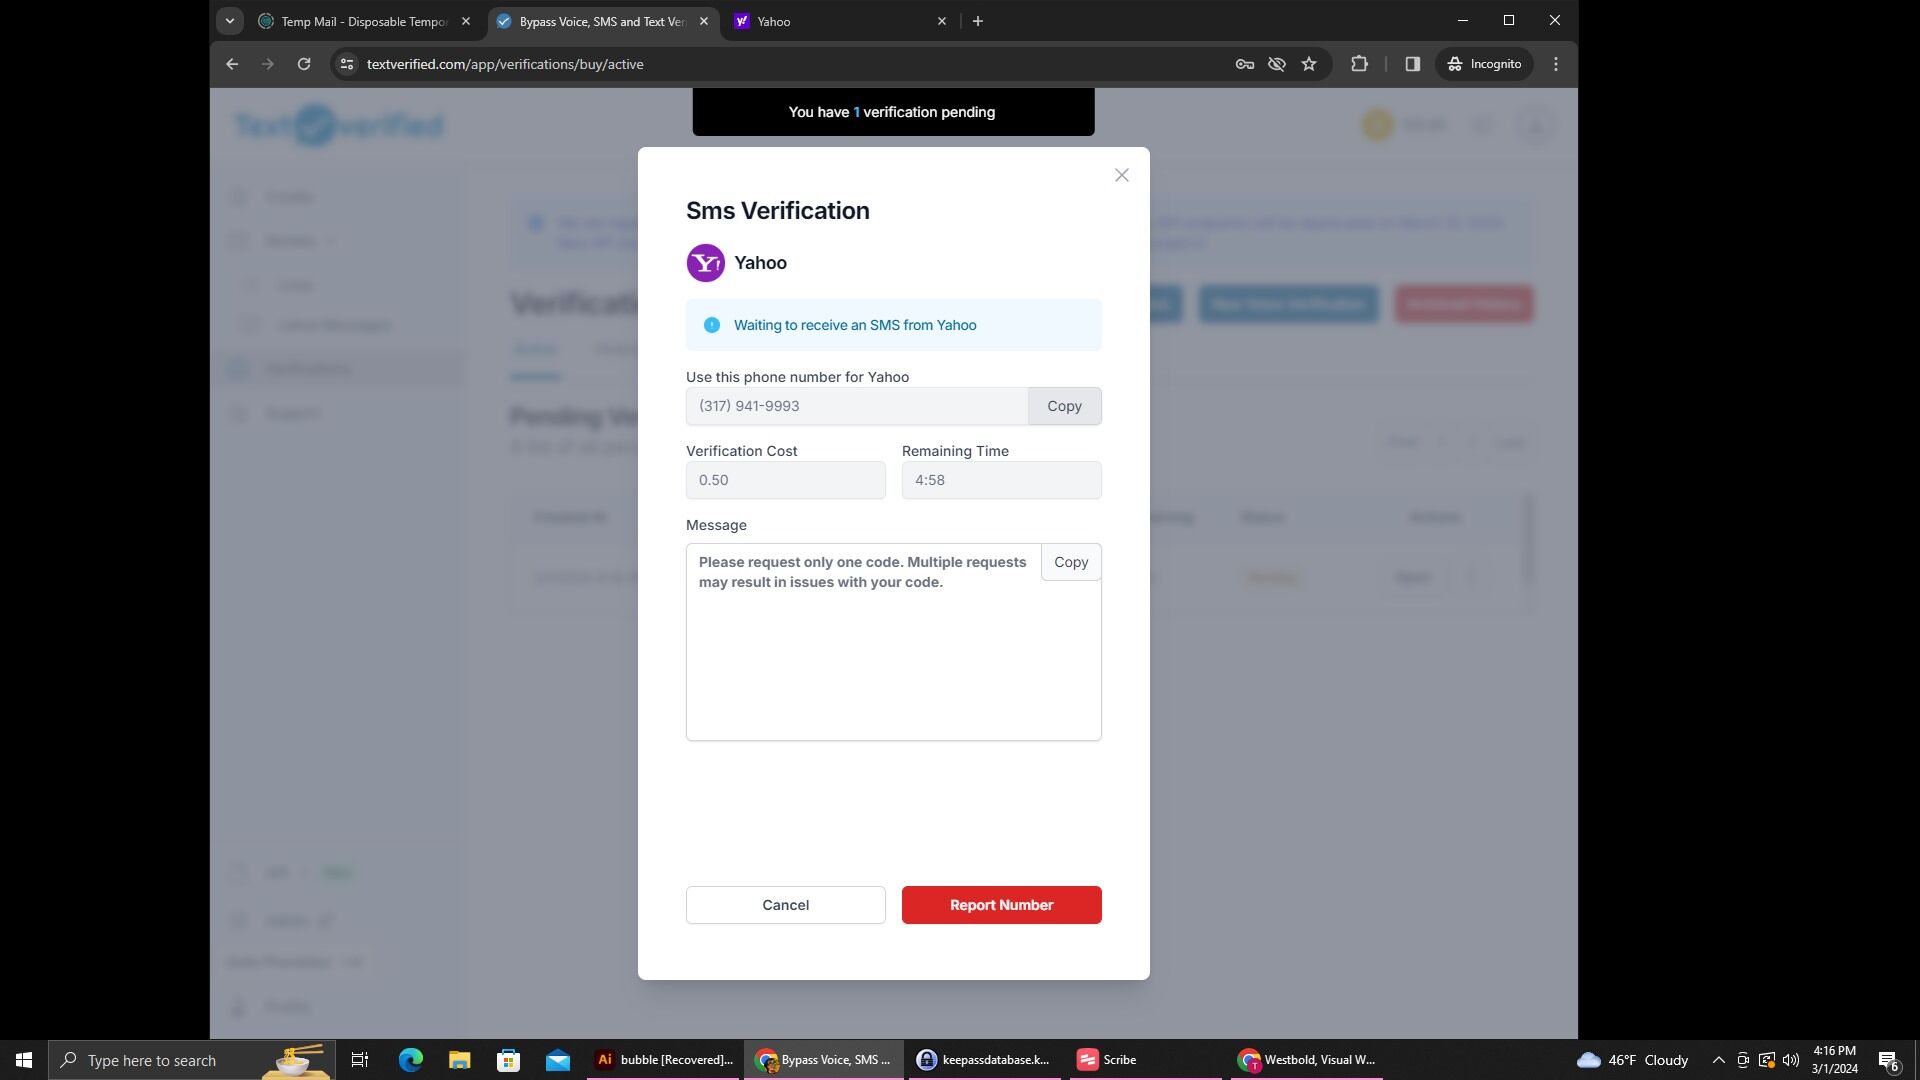Expand hidden icons in the system tray
This screenshot has width=1920, height=1080.
1717,1059
